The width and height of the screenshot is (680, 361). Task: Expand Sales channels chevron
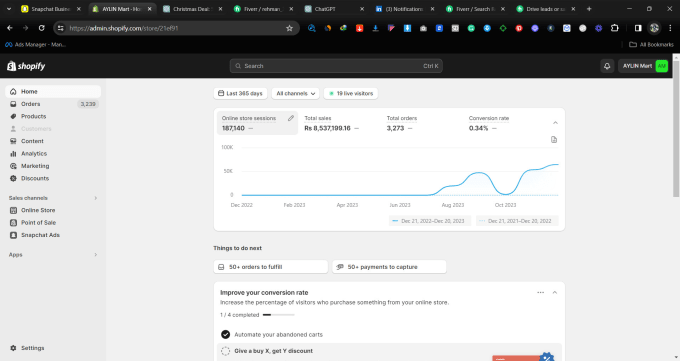tap(95, 198)
